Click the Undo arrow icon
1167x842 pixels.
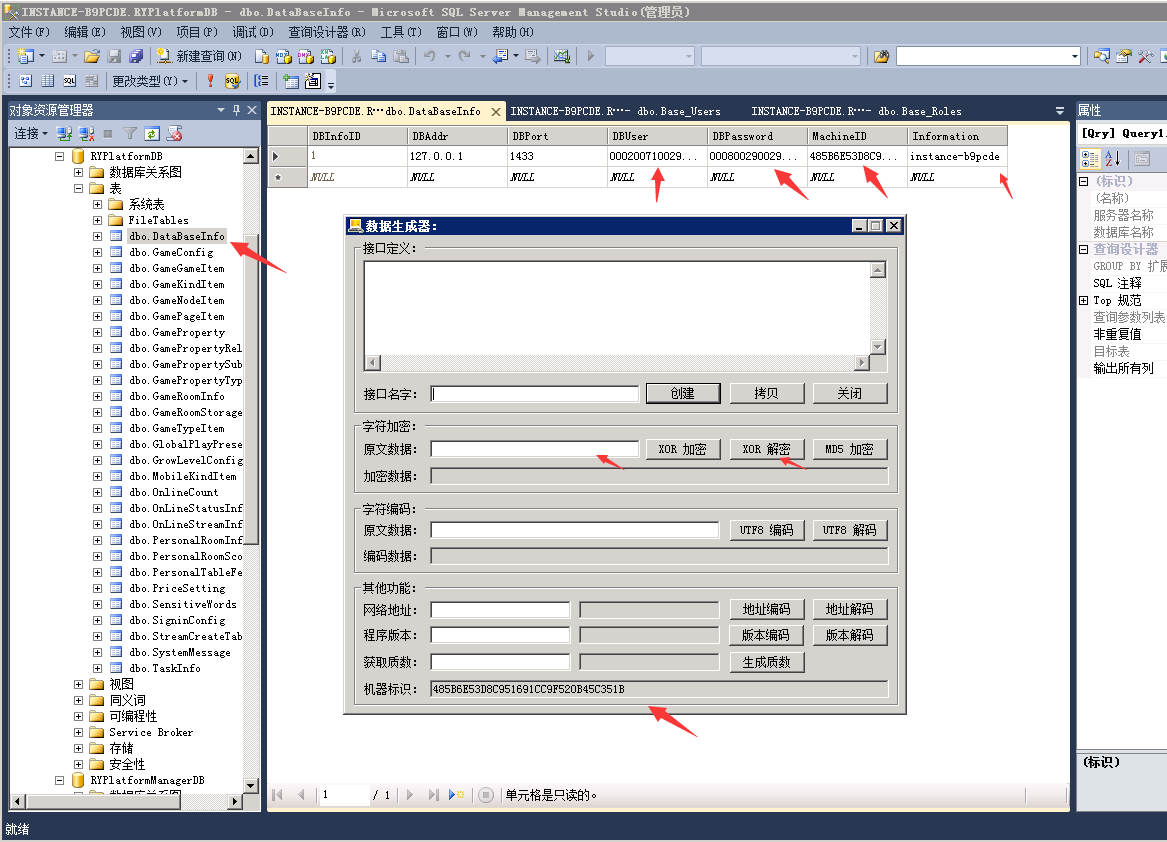(x=429, y=56)
